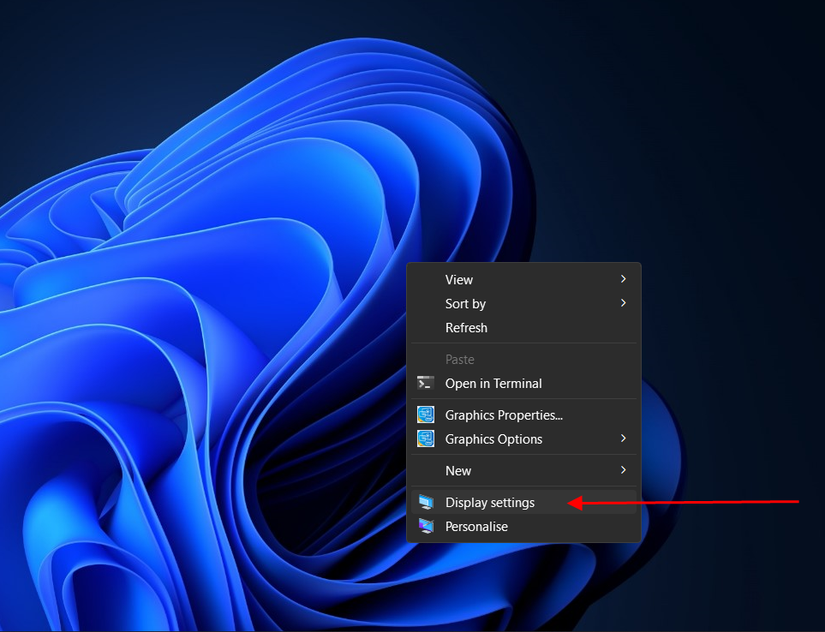Click the Intel icon next to Graphics Options
Screen dimensions: 825x632
[426, 438]
